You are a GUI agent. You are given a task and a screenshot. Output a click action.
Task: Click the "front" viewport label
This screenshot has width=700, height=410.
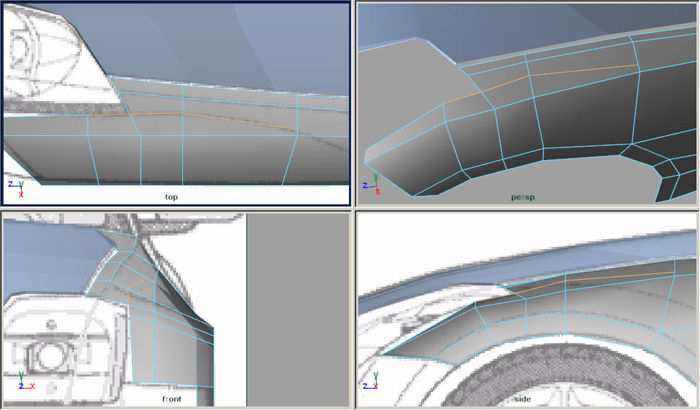point(172,398)
